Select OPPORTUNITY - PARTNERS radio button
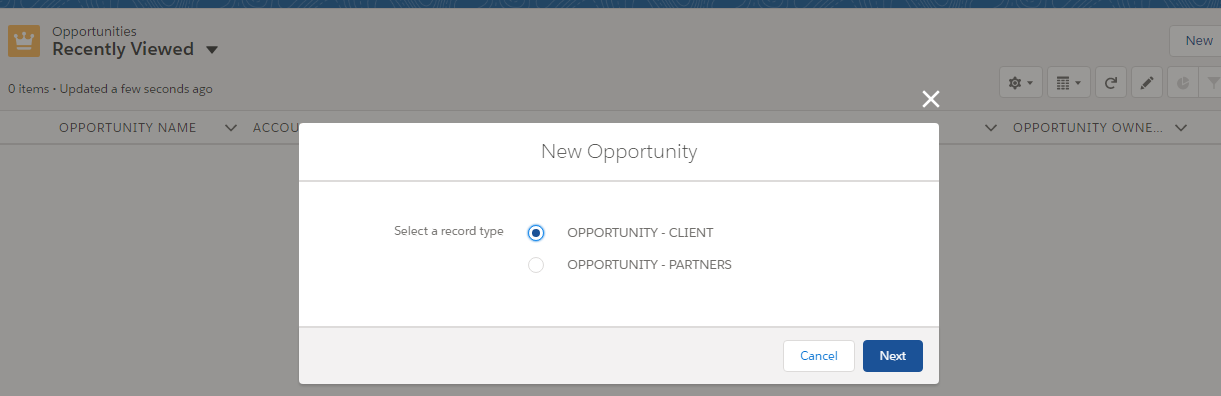Screen dimensions: 1221x396 click(x=536, y=265)
